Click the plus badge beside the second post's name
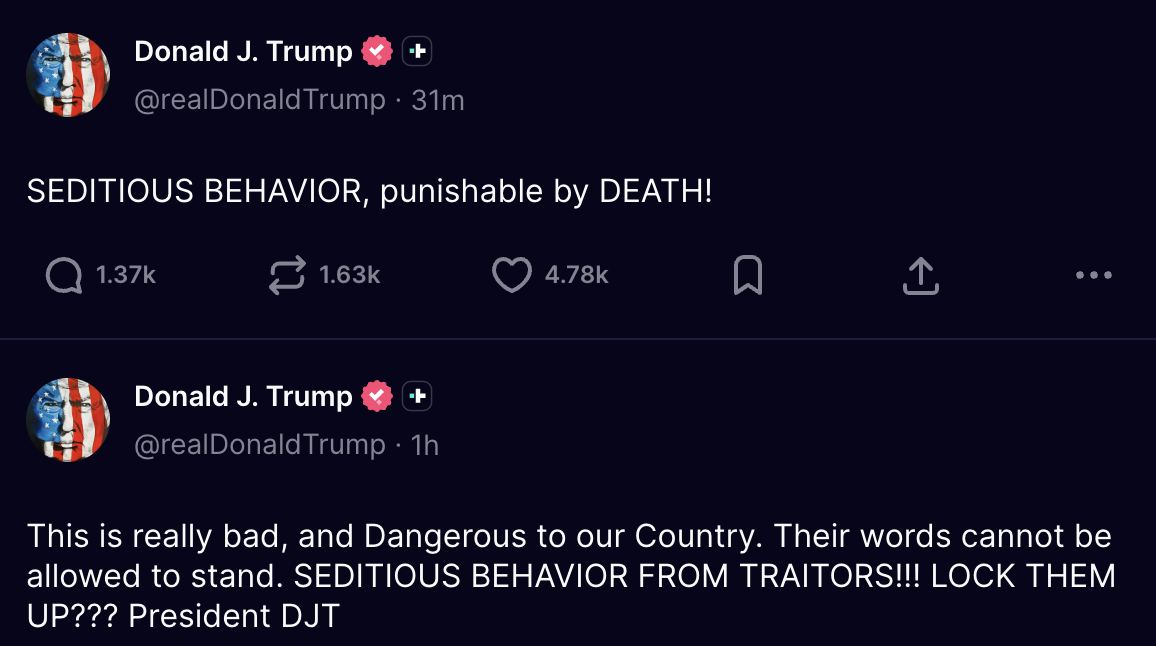Viewport: 1156px width, 646px height. tap(417, 397)
